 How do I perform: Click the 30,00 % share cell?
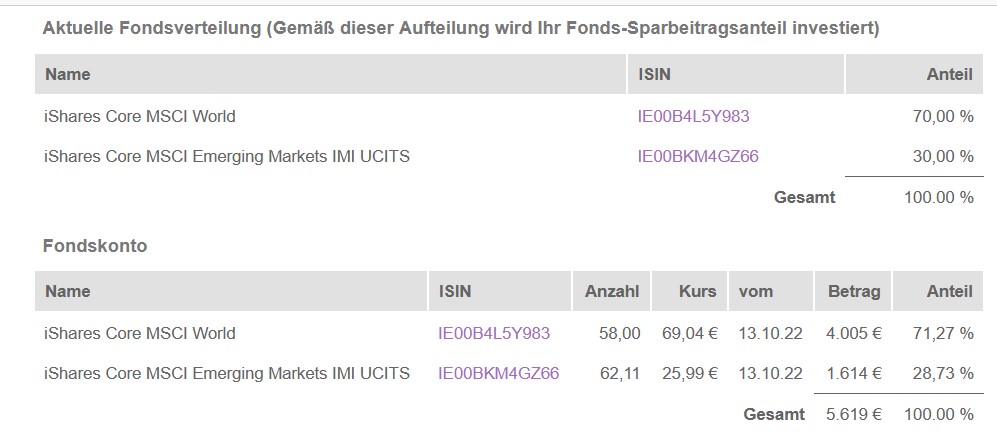coord(943,156)
